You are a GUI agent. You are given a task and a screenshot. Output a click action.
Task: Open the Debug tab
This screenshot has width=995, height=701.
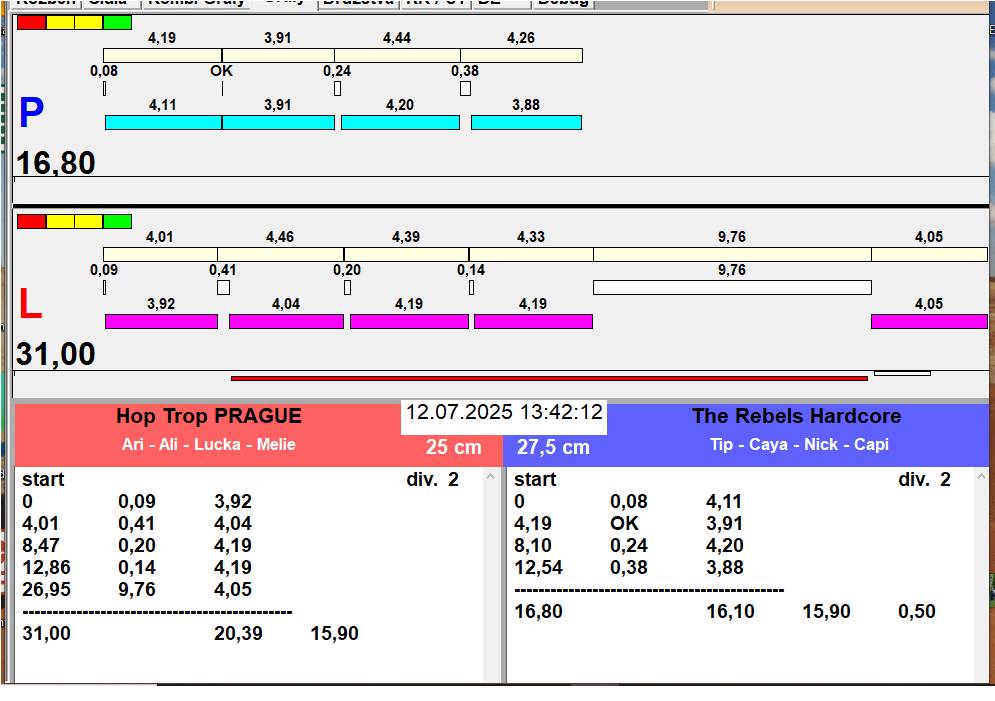(x=562, y=3)
